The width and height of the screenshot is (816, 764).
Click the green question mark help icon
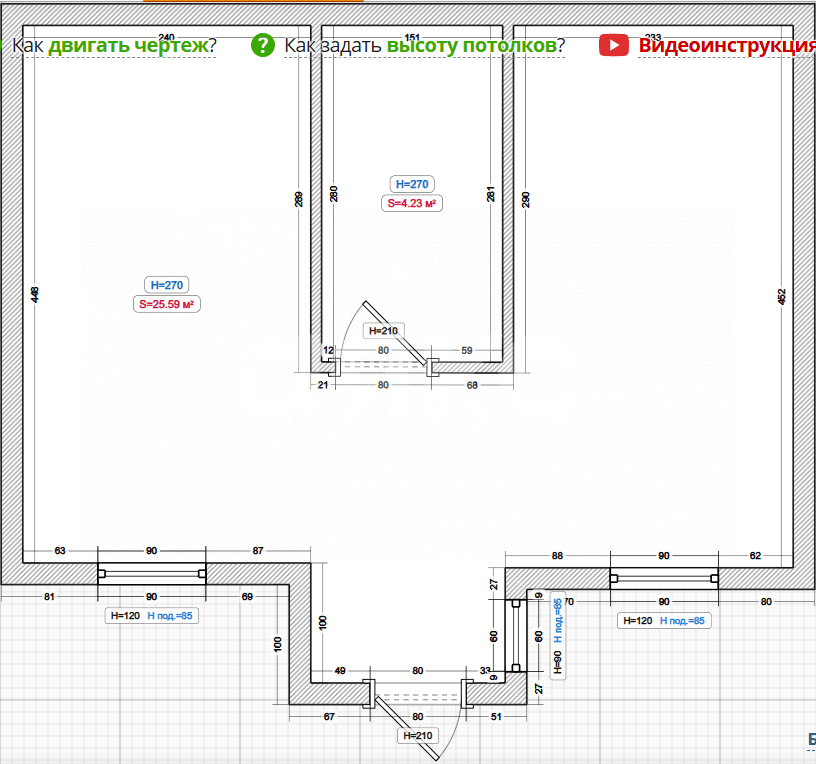262,45
